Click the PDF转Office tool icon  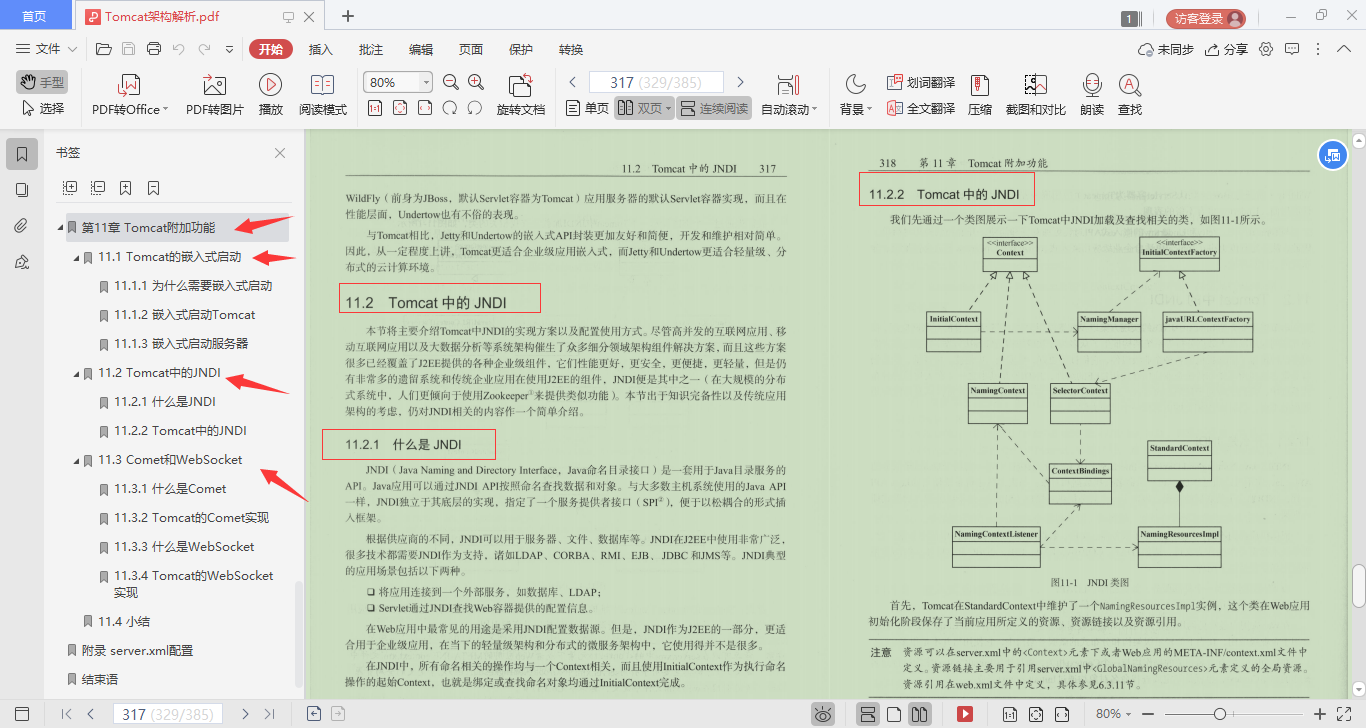(128, 95)
